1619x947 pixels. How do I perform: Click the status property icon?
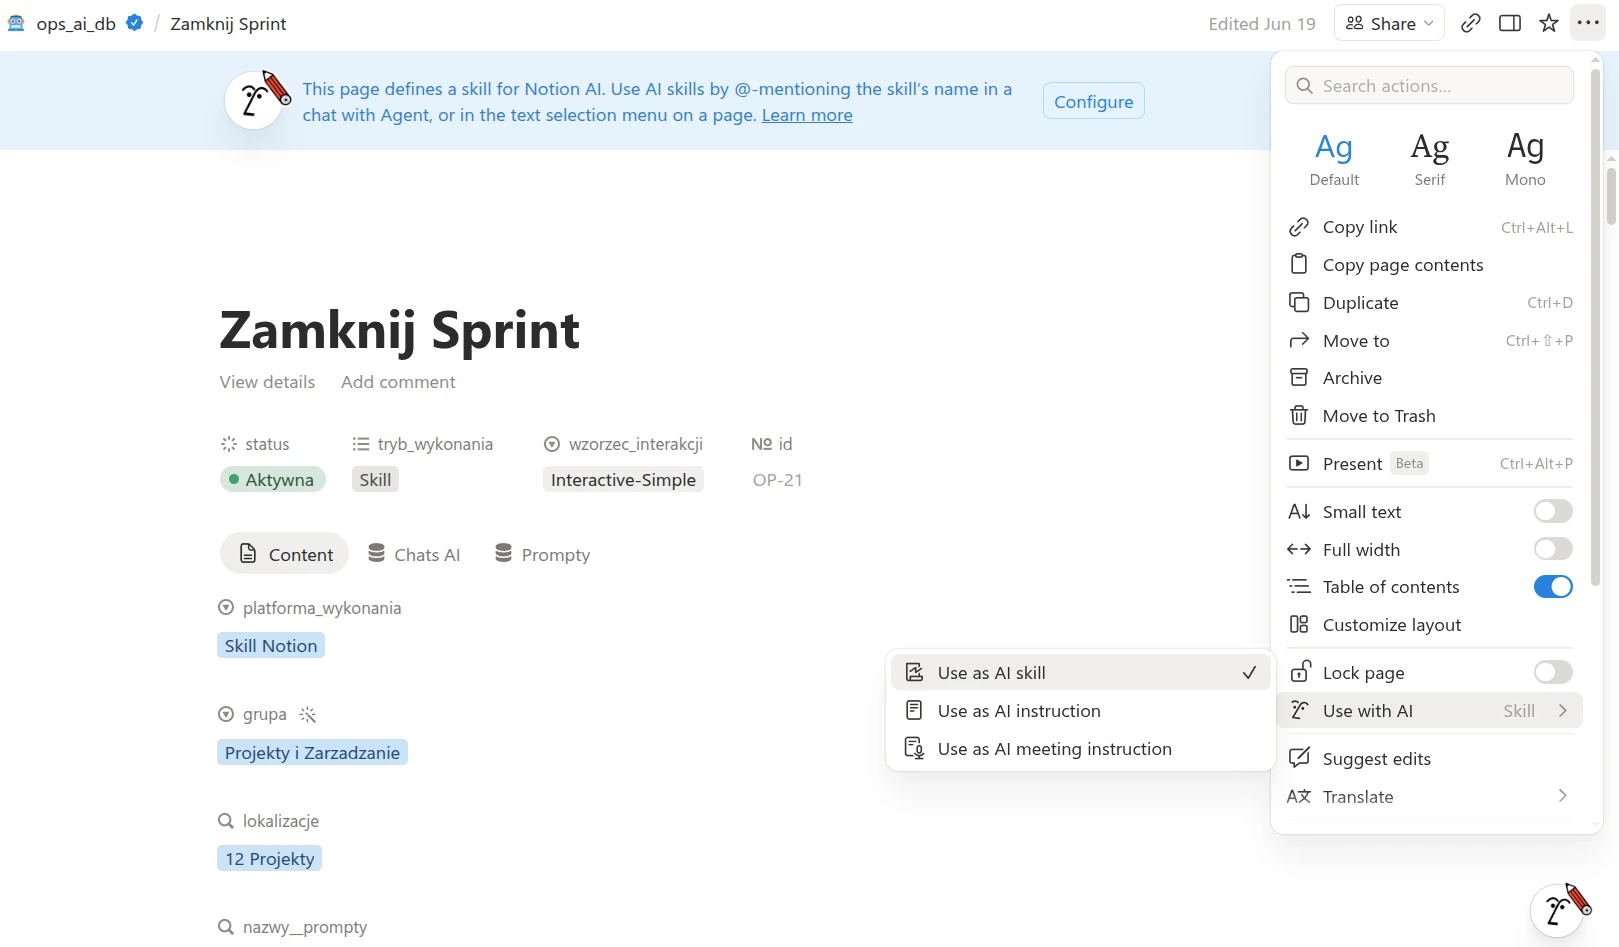229,444
